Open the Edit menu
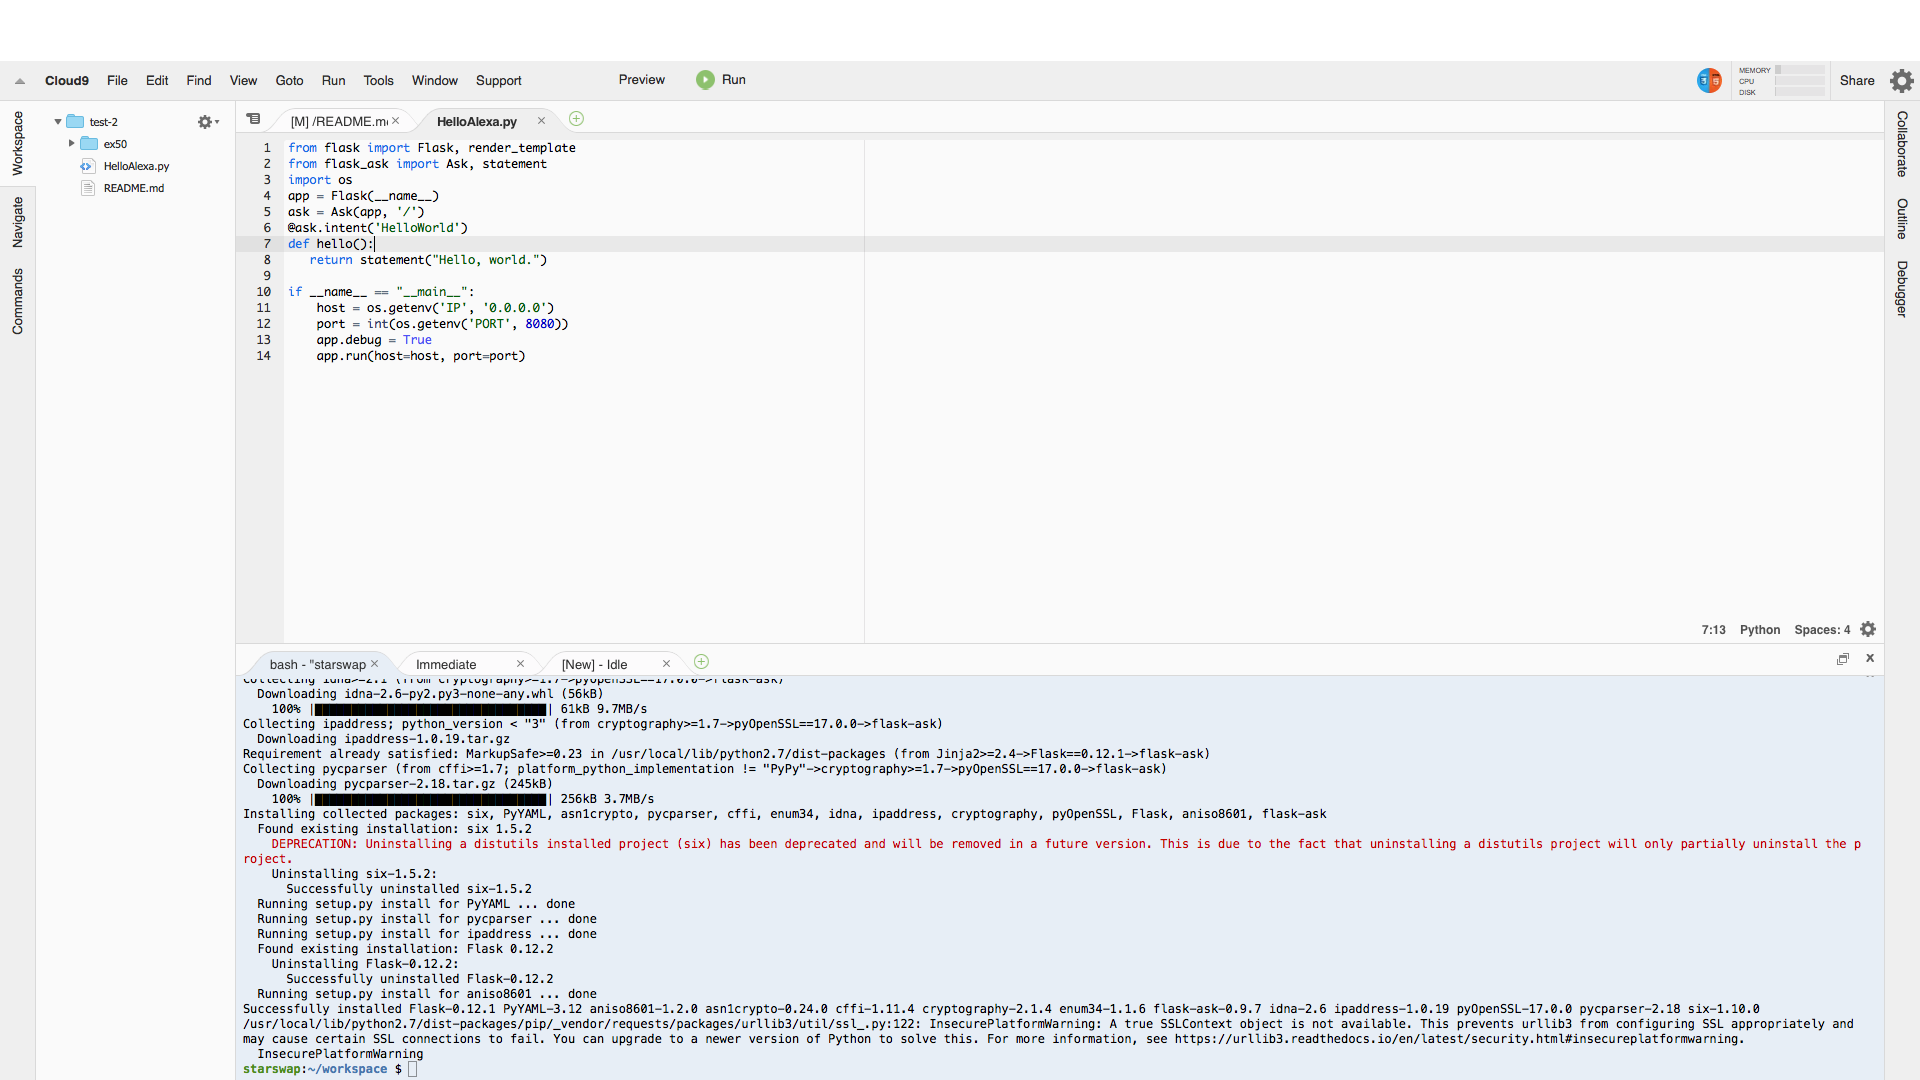Image resolution: width=1920 pixels, height=1080 pixels. point(157,81)
